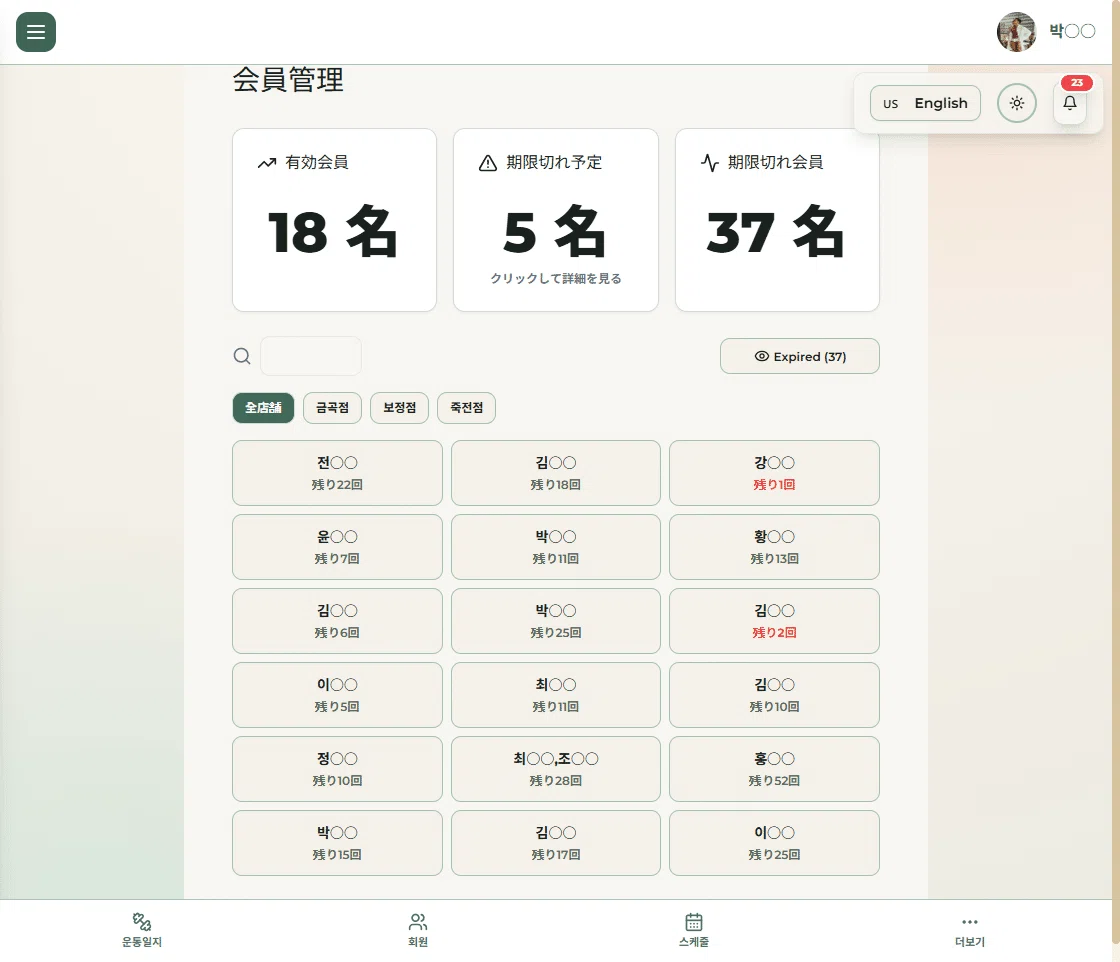
Task: Select the 금곡점 store filter
Action: (x=332, y=408)
